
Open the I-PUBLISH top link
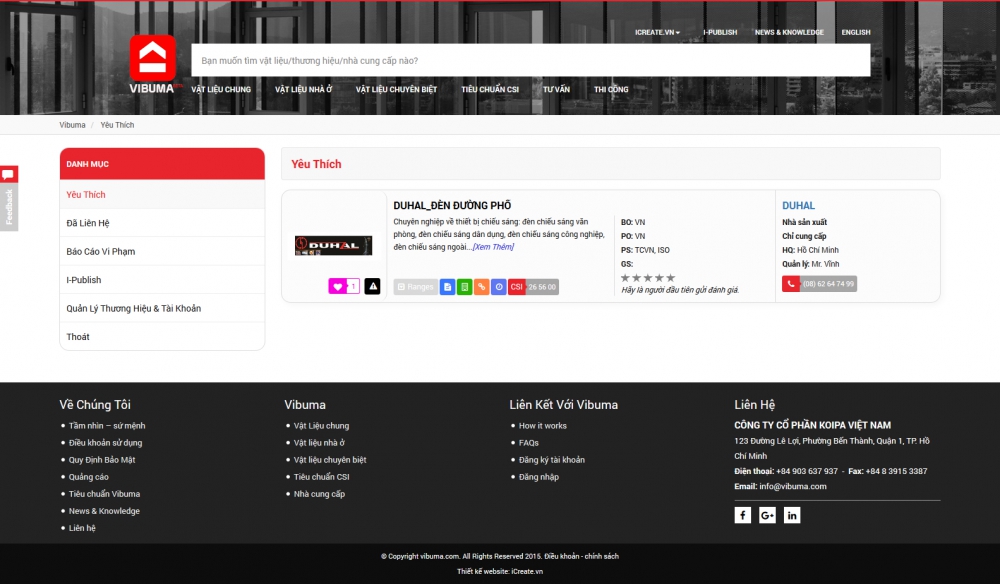tap(720, 33)
